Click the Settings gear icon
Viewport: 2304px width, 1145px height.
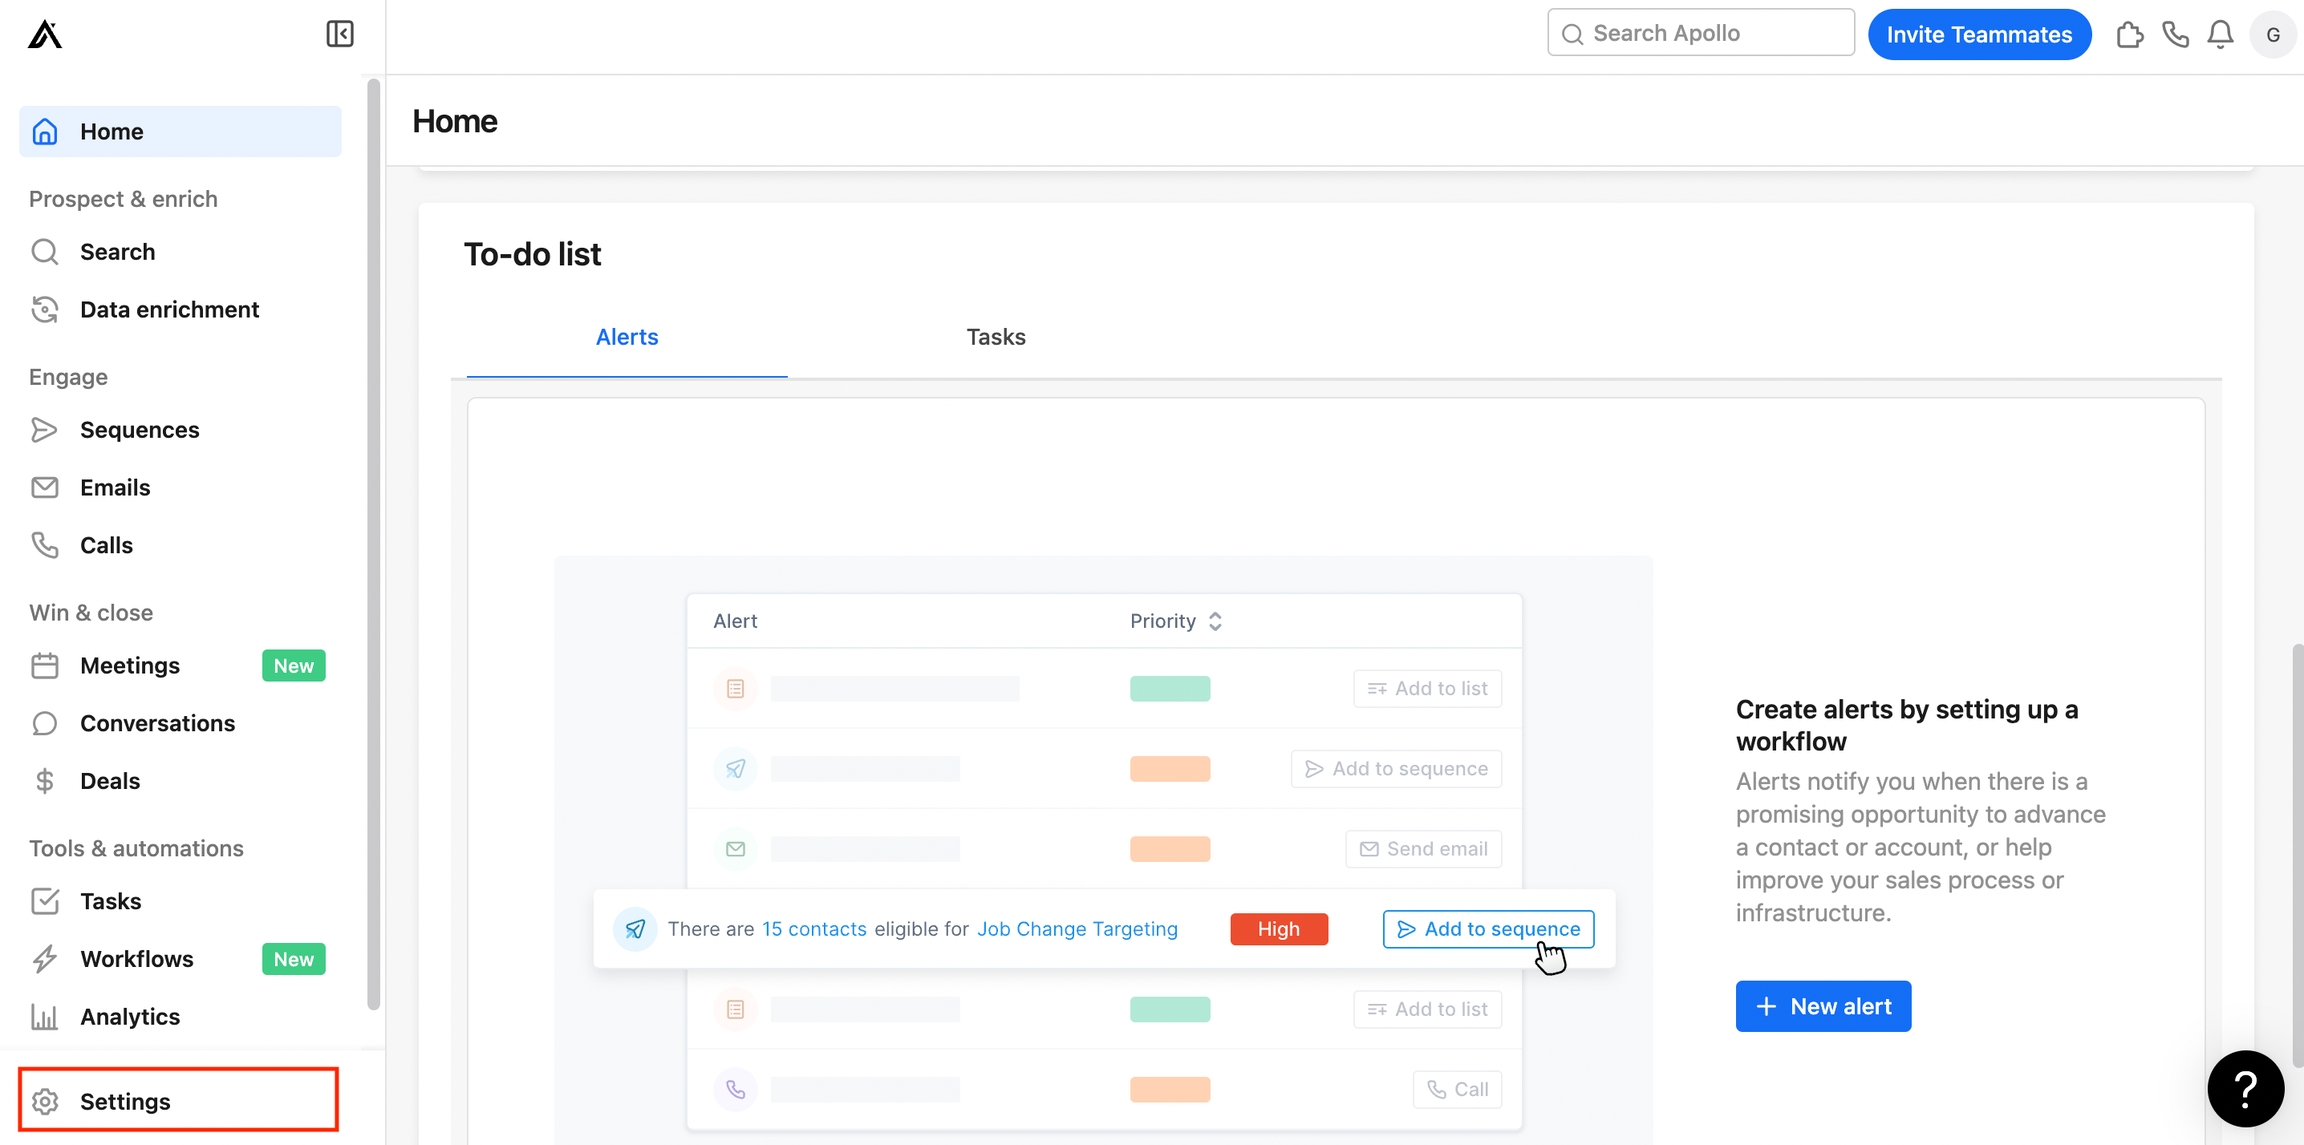pyautogui.click(x=45, y=1101)
